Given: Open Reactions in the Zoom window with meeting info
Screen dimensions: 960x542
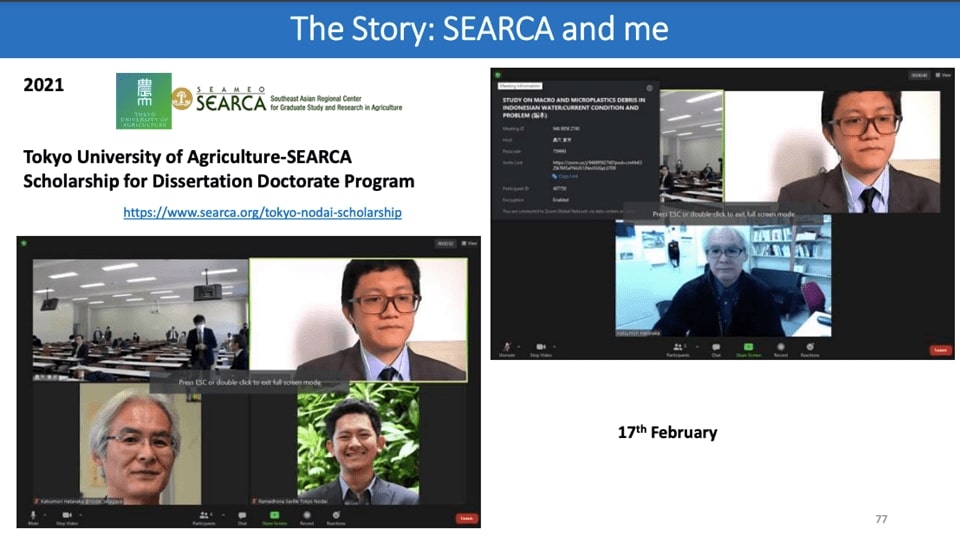Looking at the screenshot, I should (x=810, y=349).
